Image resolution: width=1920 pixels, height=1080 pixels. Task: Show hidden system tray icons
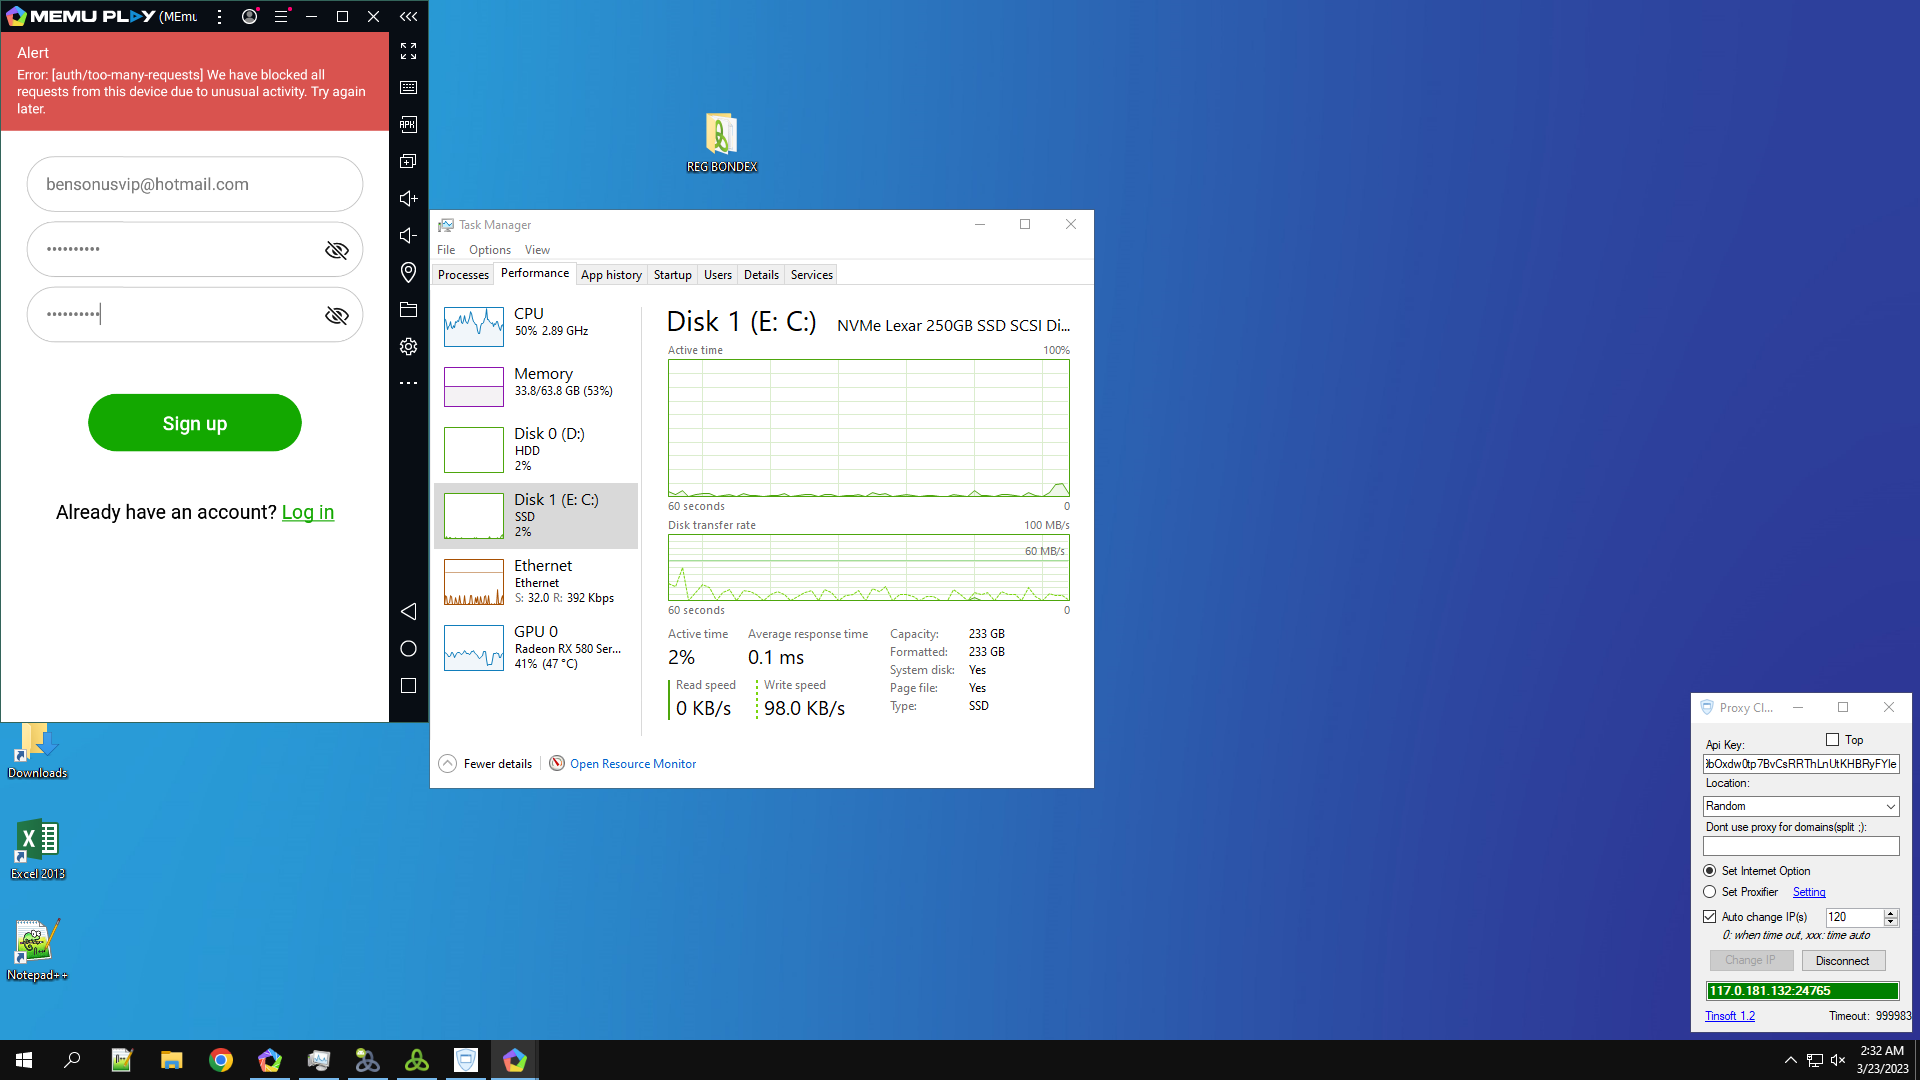coord(1790,1060)
